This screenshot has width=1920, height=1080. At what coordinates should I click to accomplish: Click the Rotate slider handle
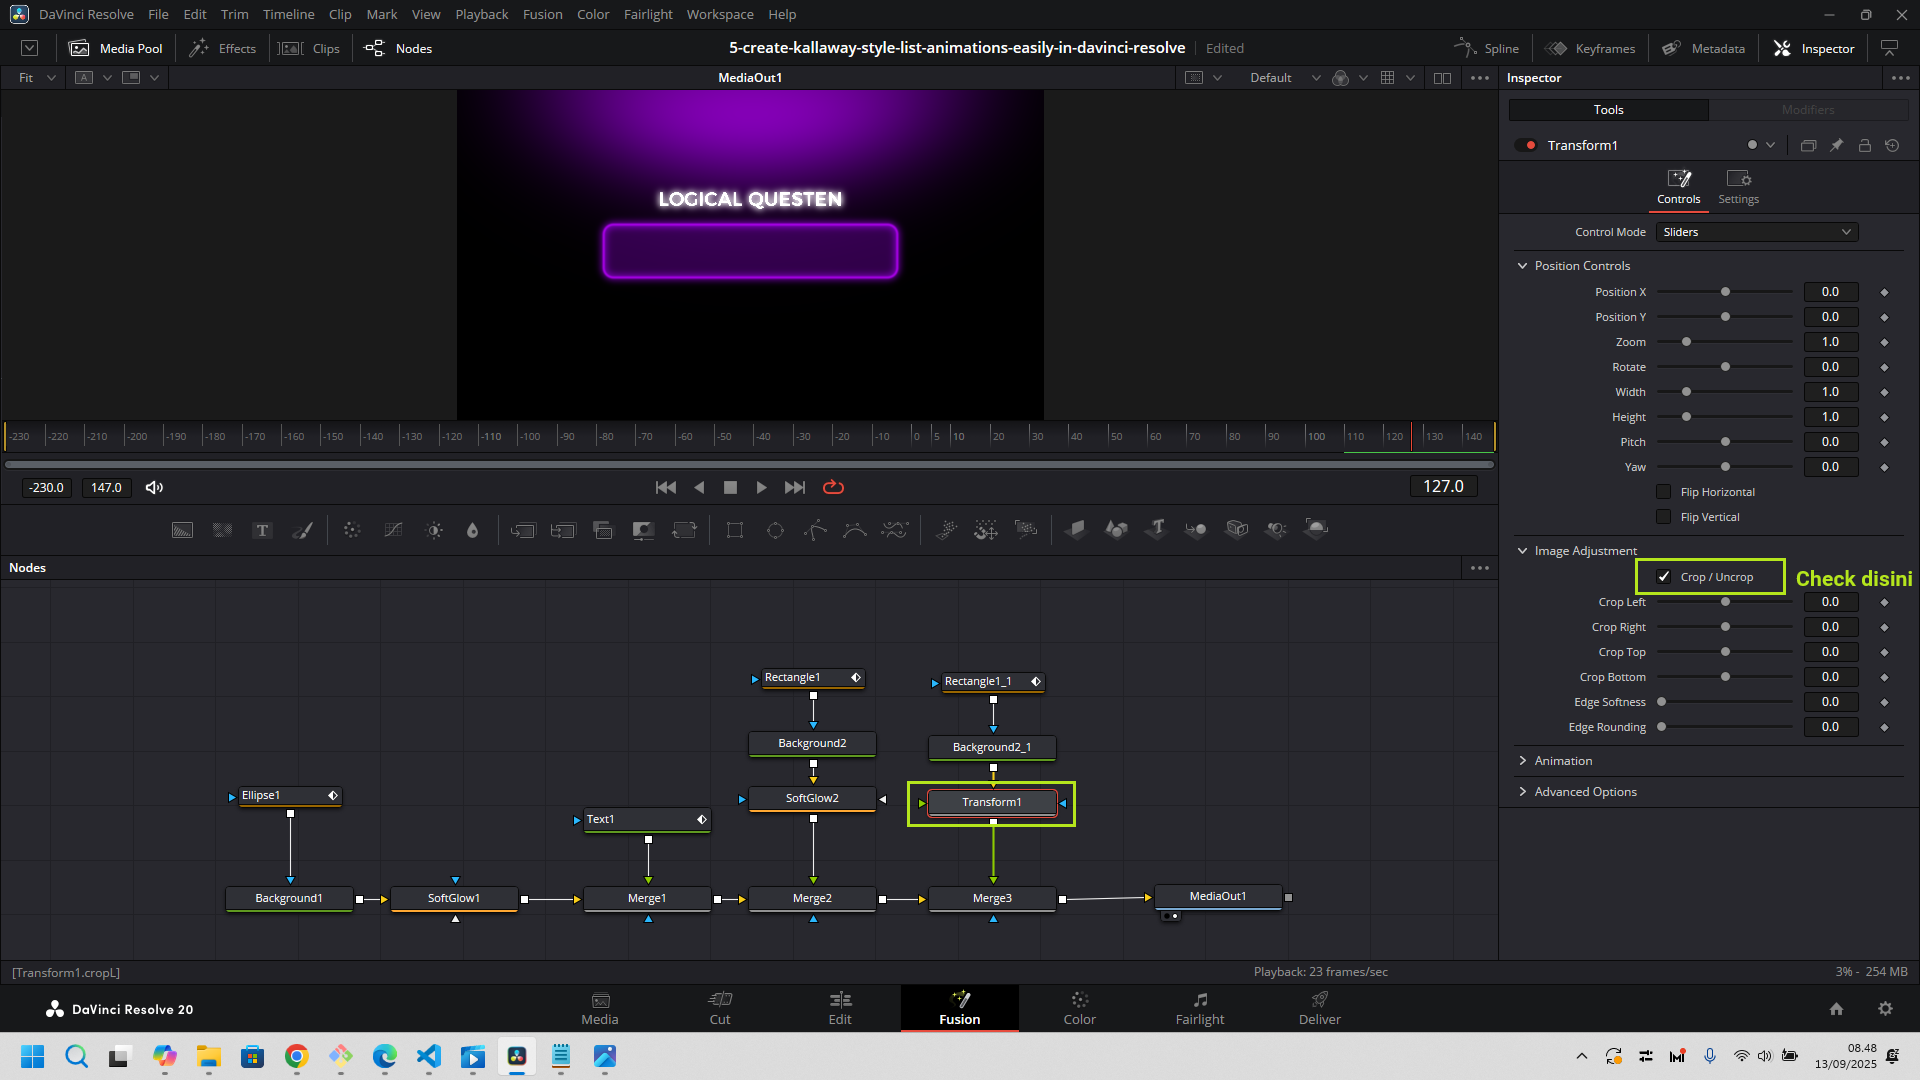point(1725,367)
